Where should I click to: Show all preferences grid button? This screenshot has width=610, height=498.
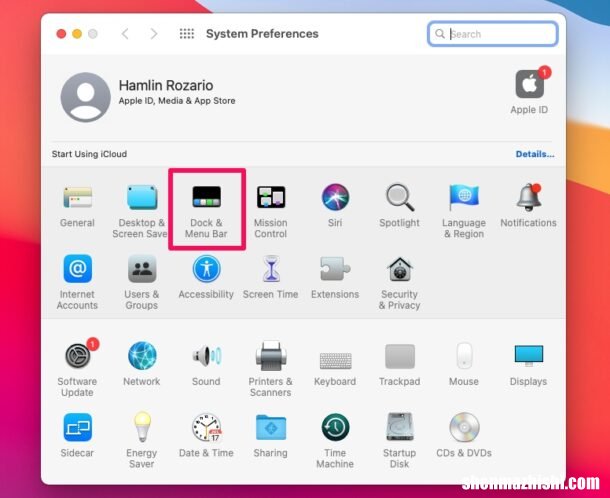[187, 34]
